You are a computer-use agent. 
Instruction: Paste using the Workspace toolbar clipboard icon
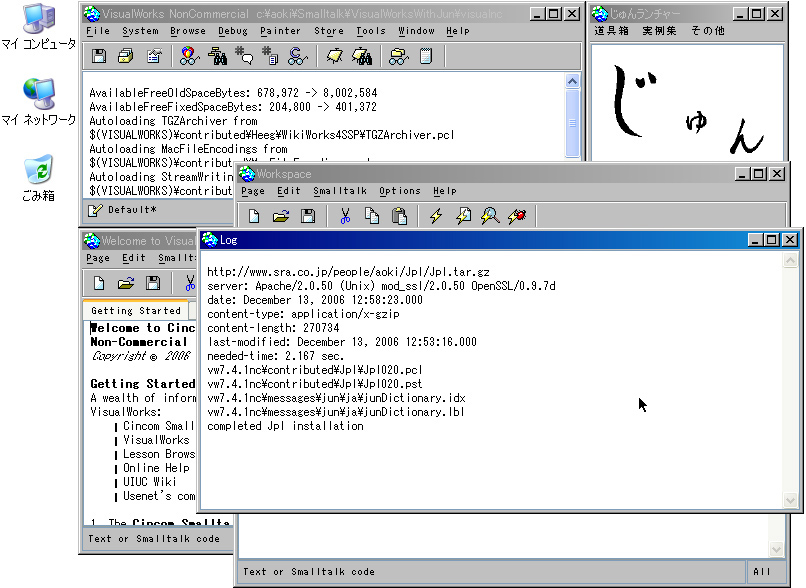coord(399,216)
